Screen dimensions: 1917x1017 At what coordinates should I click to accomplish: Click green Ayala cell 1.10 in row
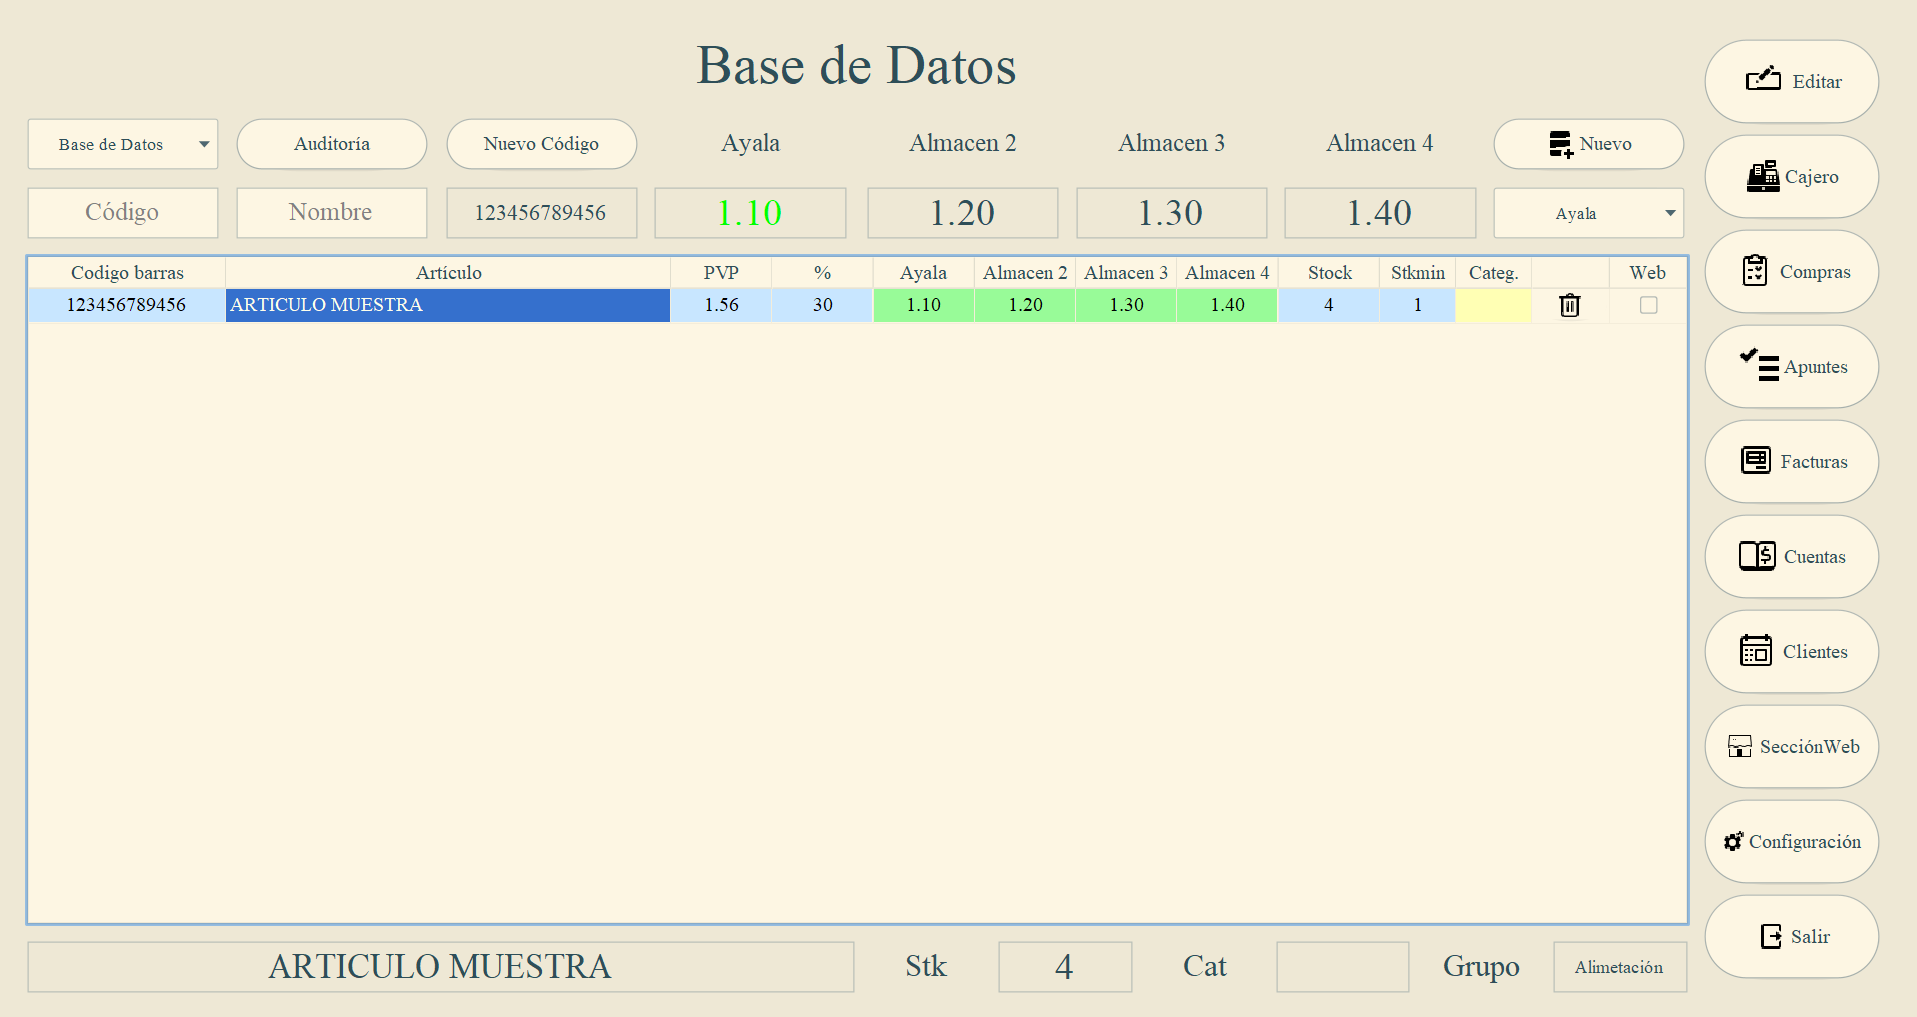click(924, 305)
